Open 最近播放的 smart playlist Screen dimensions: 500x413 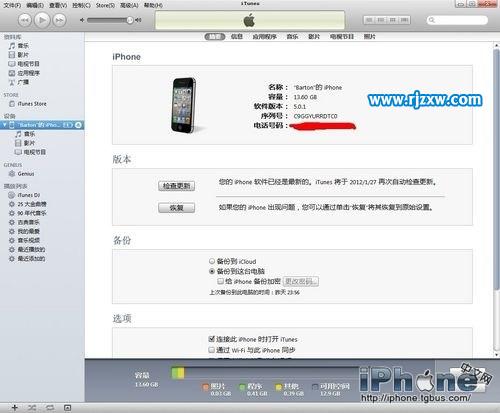tap(27, 249)
